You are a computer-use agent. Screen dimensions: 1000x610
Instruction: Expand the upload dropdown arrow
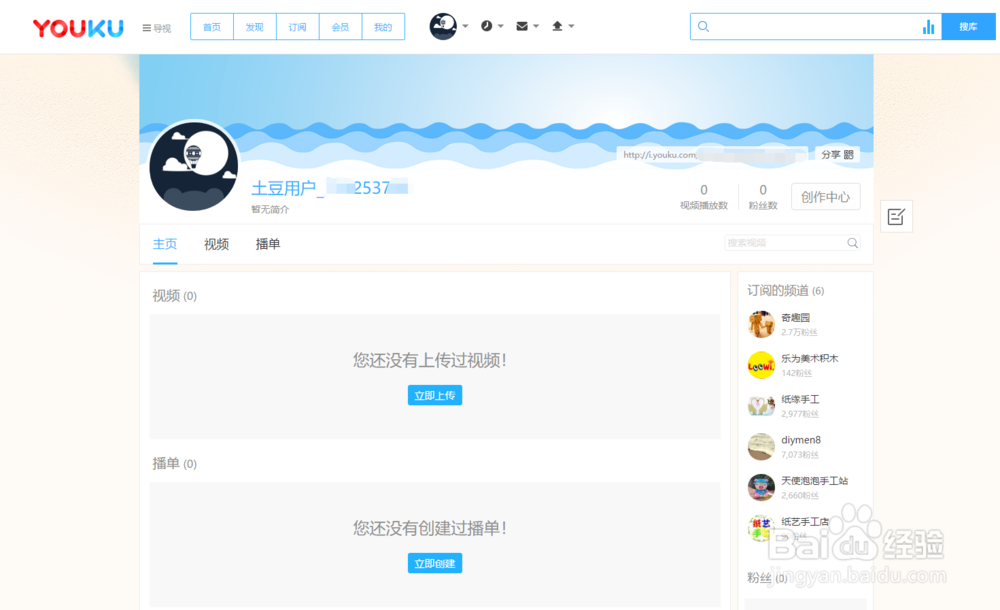571,26
